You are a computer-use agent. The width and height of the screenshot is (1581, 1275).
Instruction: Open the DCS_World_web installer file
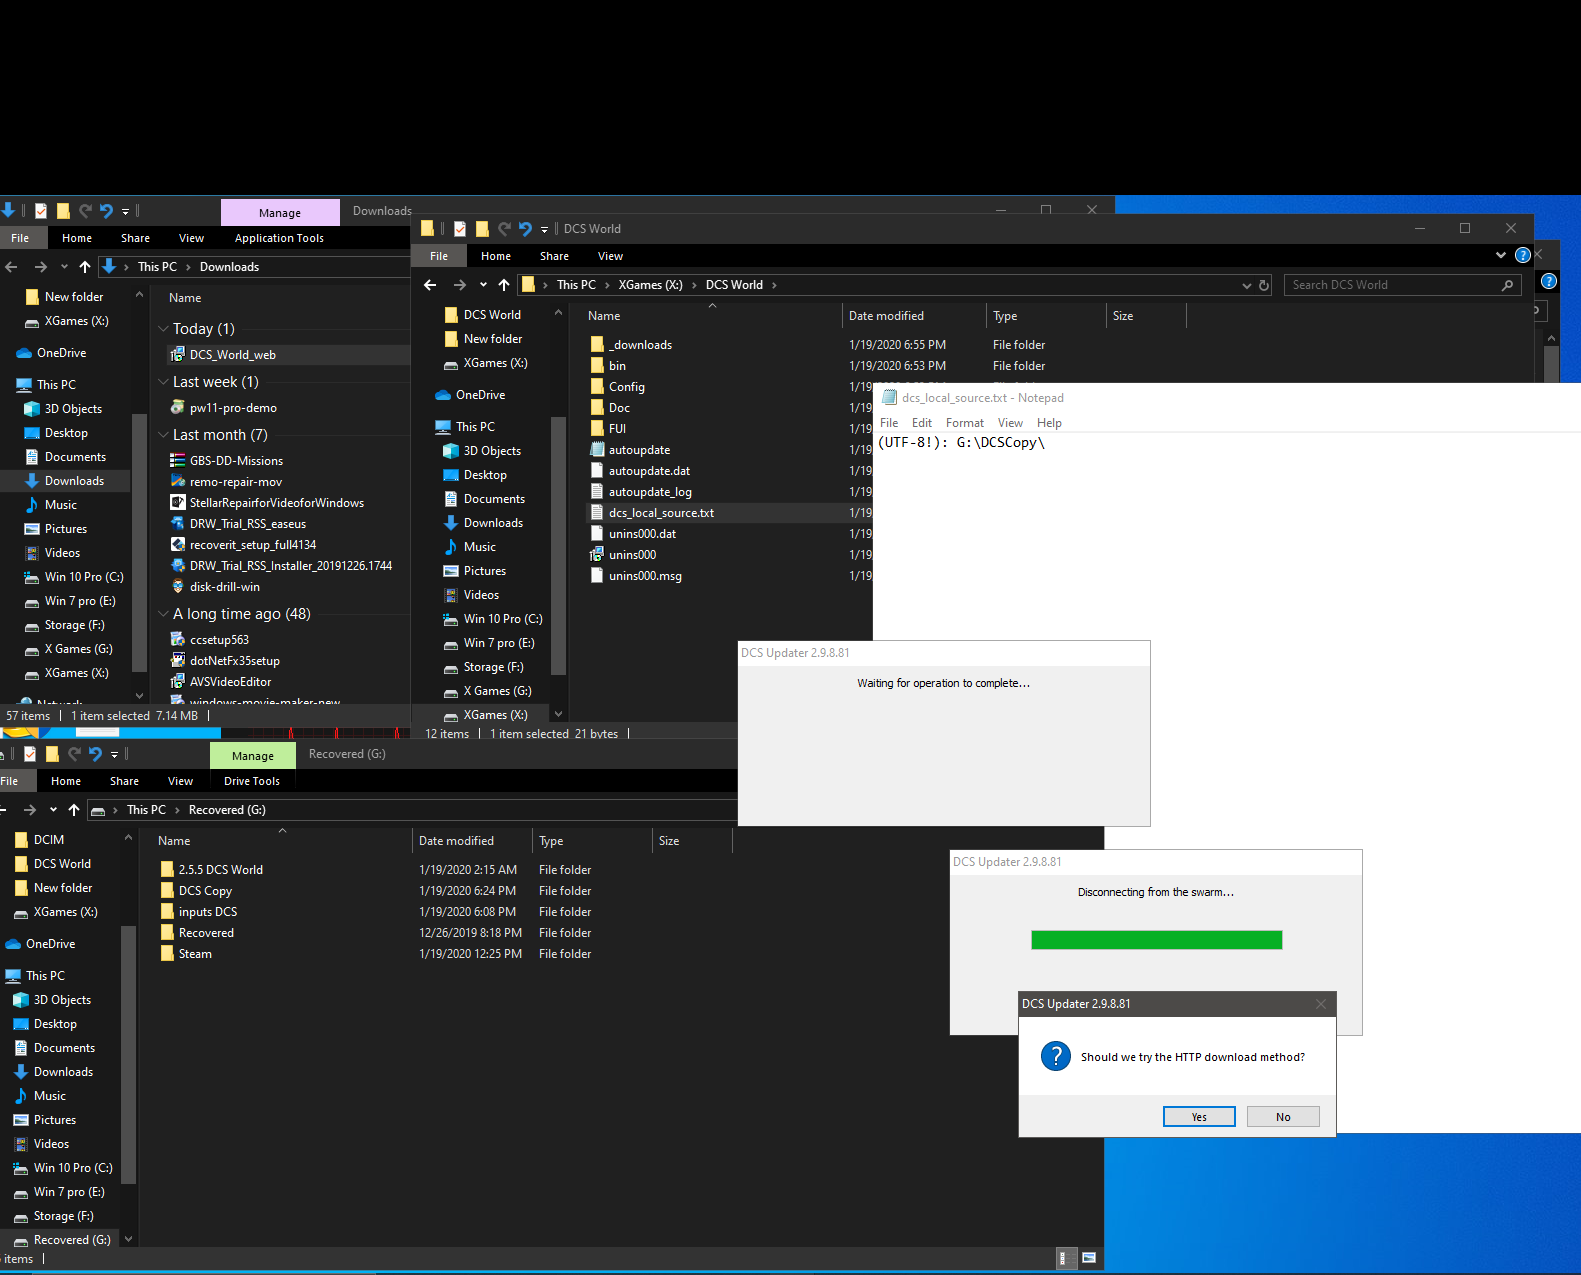(232, 355)
